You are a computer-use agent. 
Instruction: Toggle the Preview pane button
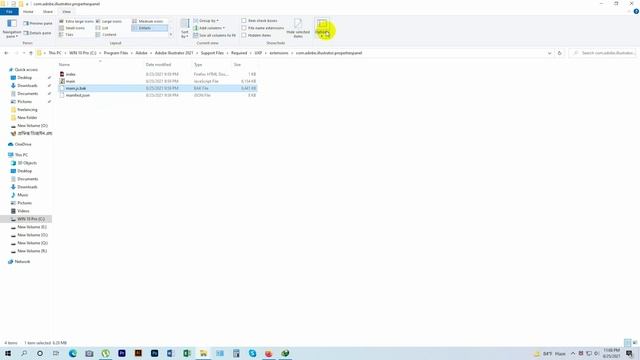click(38, 24)
